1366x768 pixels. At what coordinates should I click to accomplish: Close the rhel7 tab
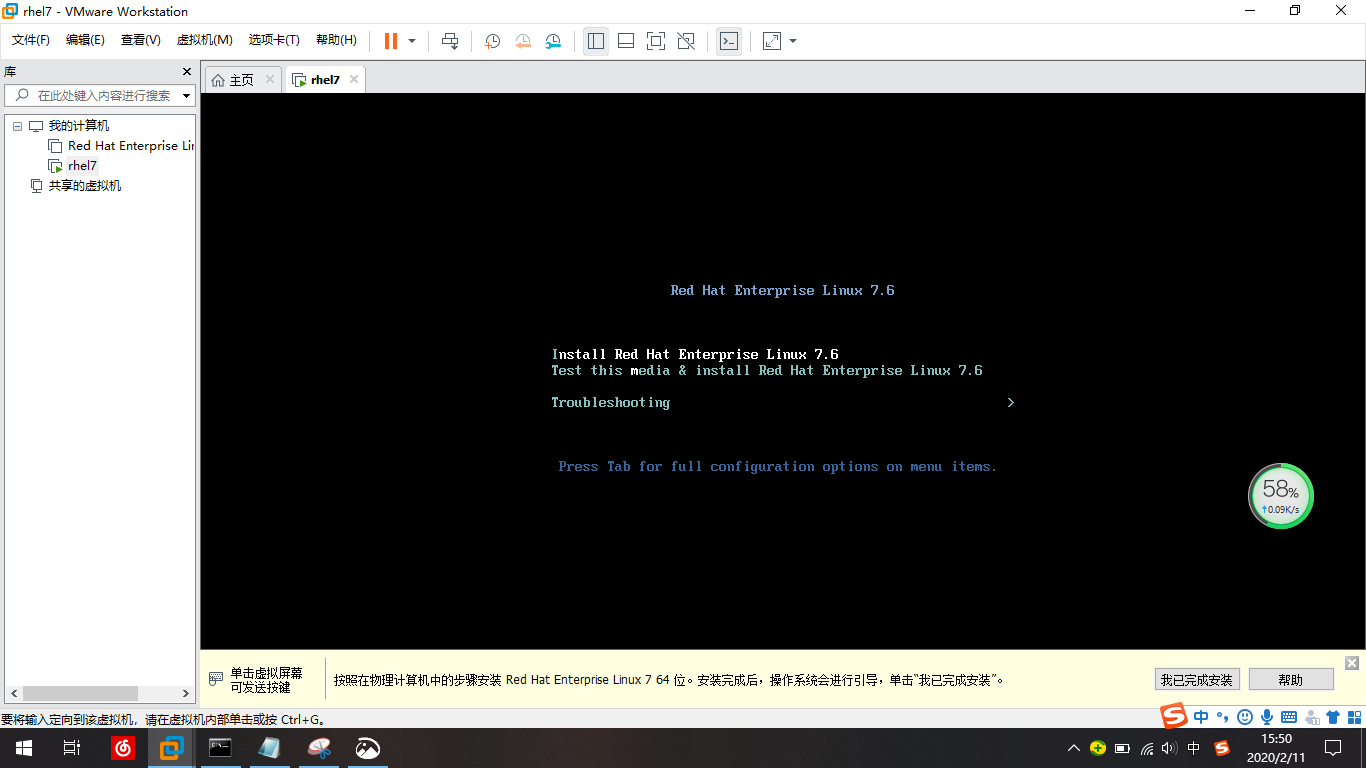pos(354,79)
